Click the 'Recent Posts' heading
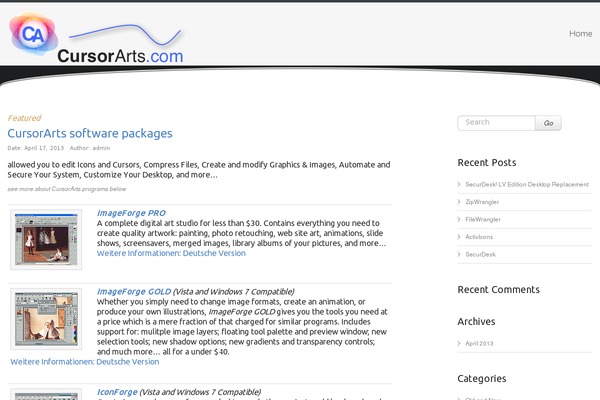The height and width of the screenshot is (400, 600). coord(487,163)
